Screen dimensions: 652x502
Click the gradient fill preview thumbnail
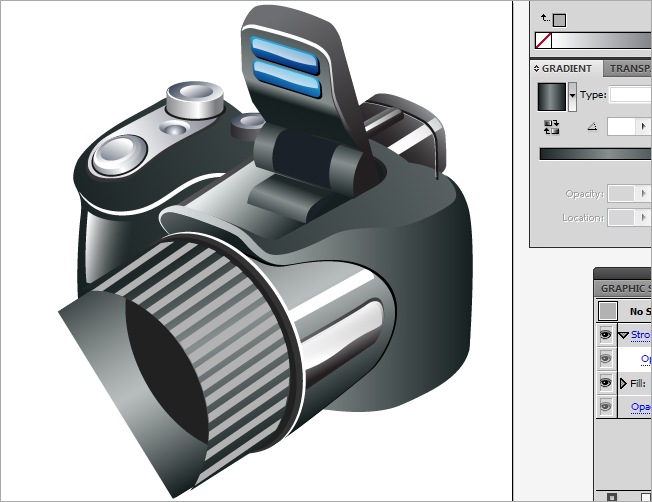pos(552,96)
